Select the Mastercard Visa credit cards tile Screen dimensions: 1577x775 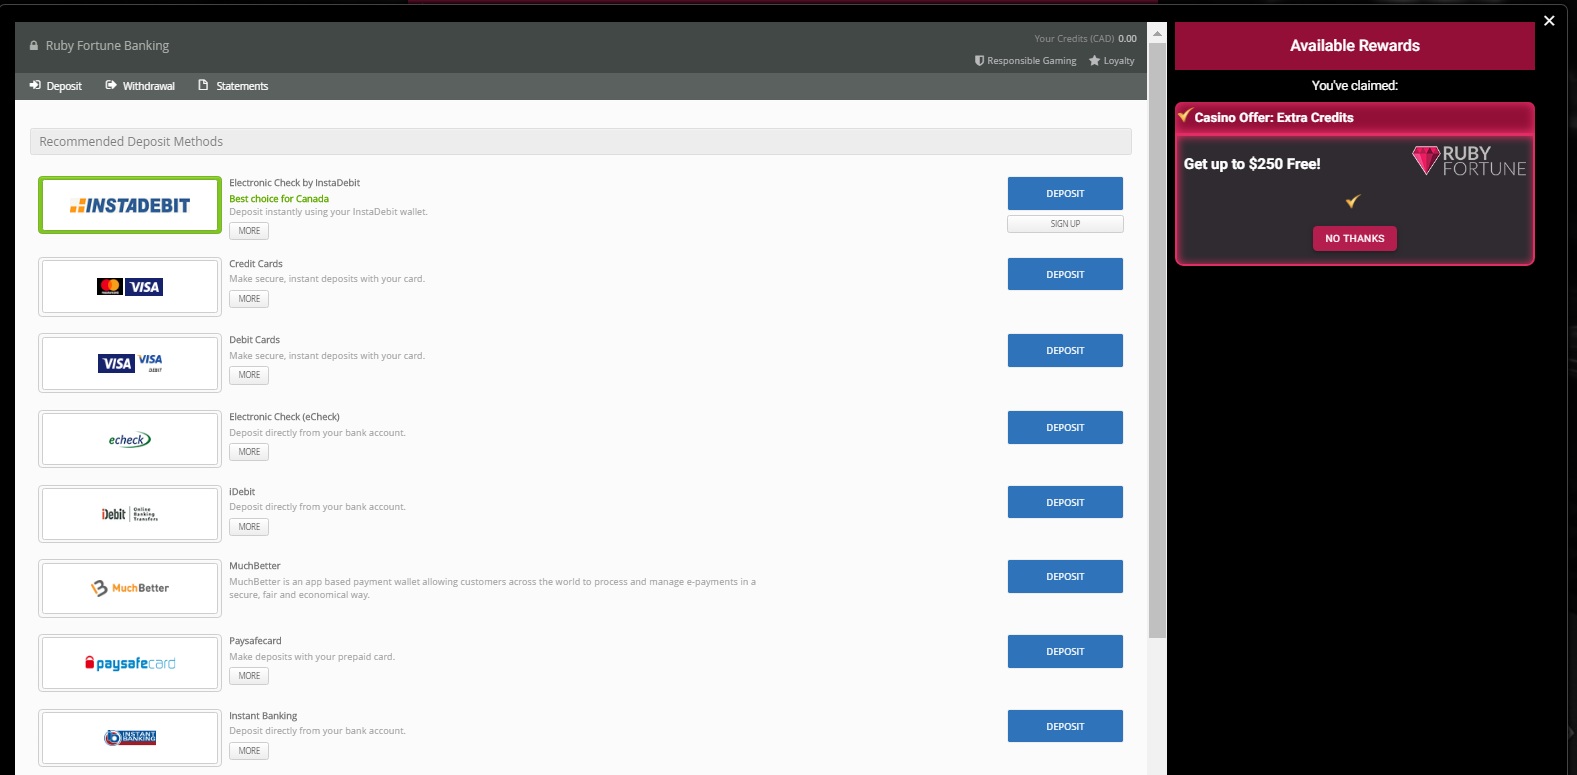(x=130, y=287)
